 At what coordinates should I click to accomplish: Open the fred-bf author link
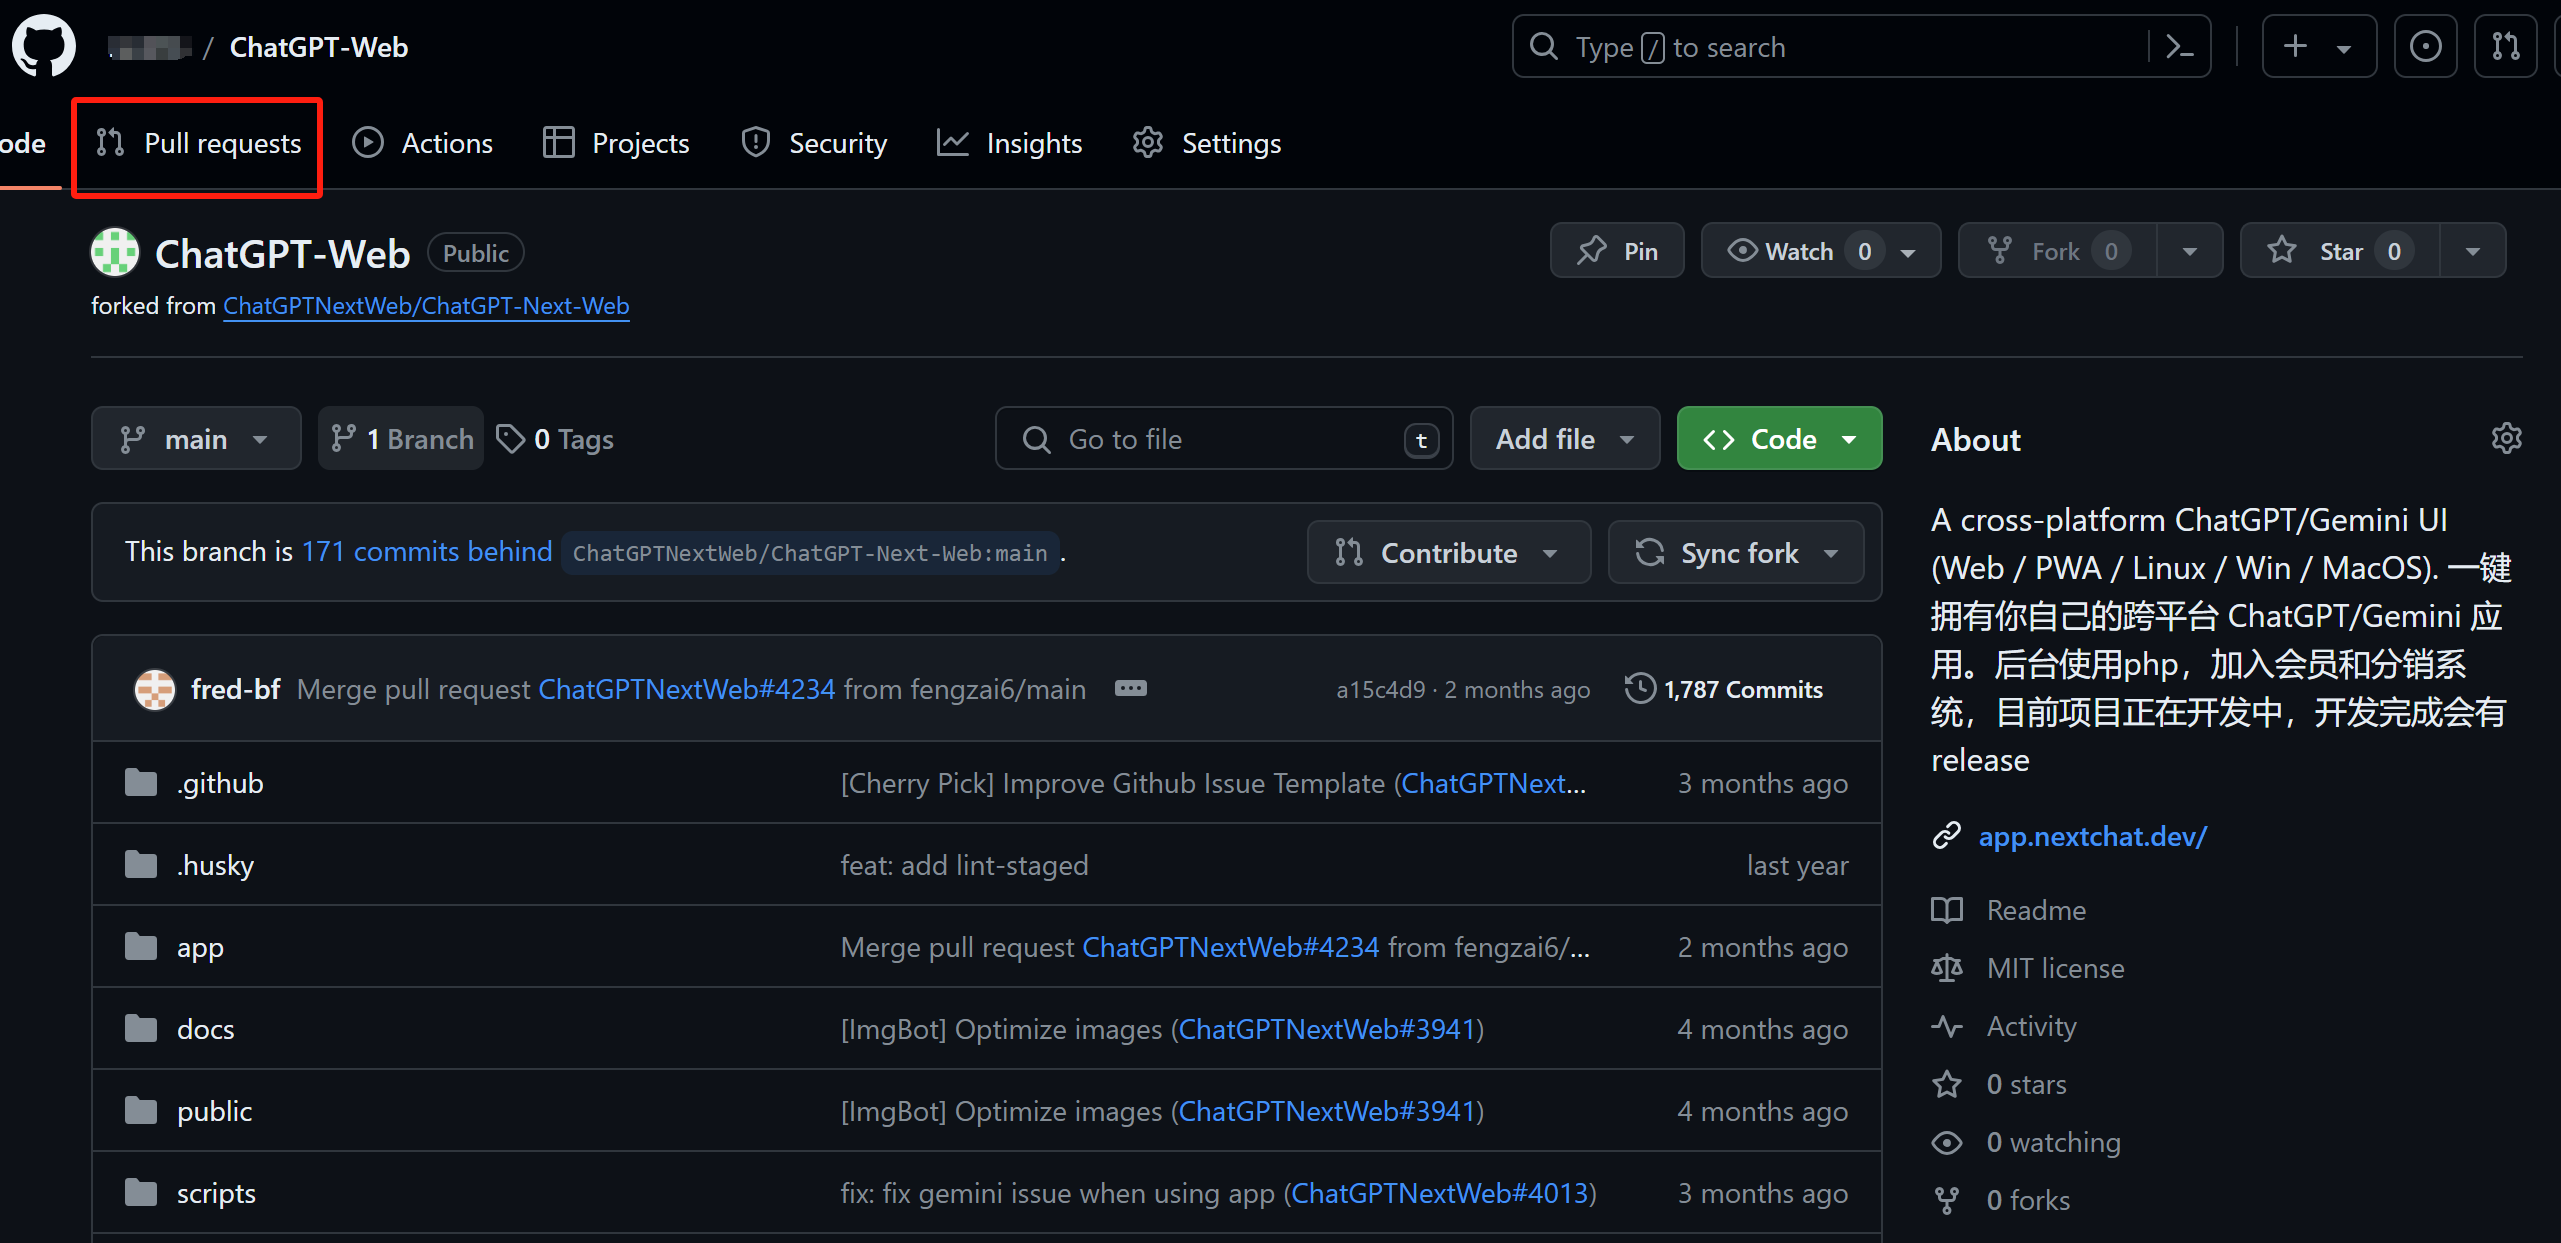(x=235, y=688)
